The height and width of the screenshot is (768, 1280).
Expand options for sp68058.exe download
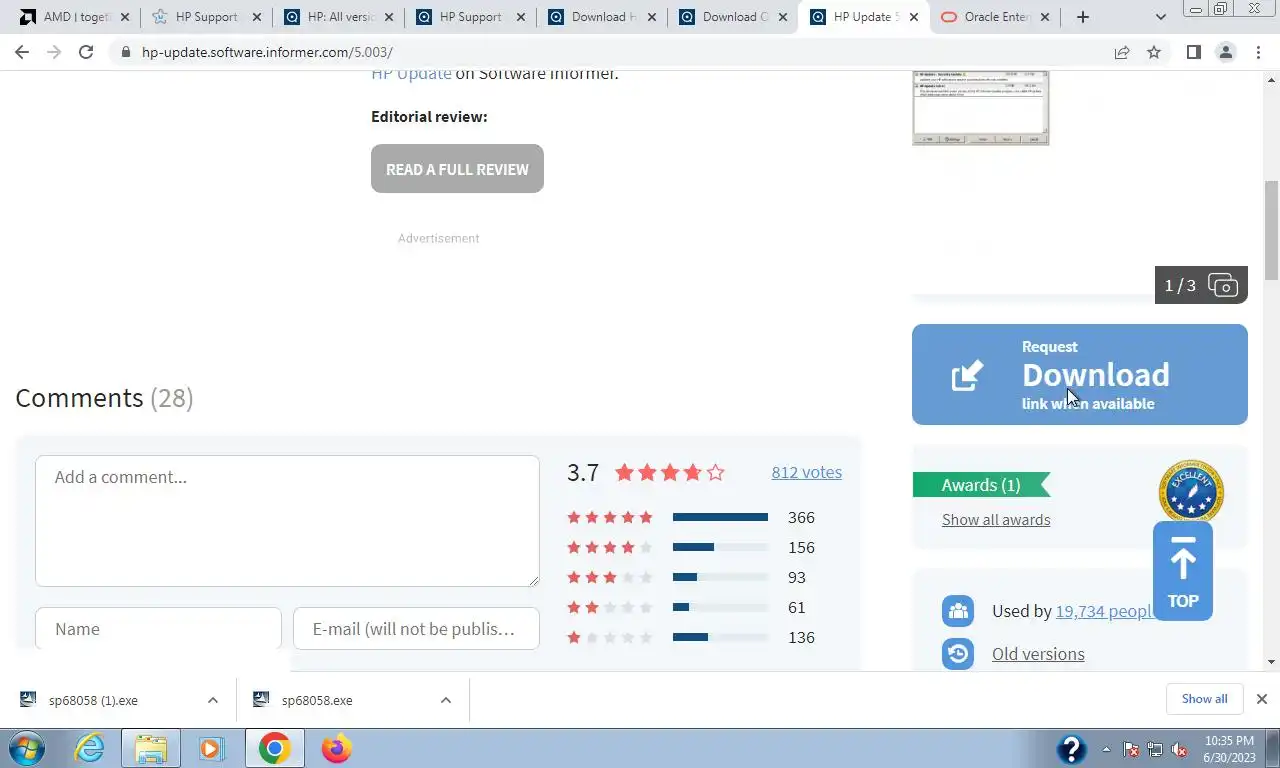[x=445, y=700]
